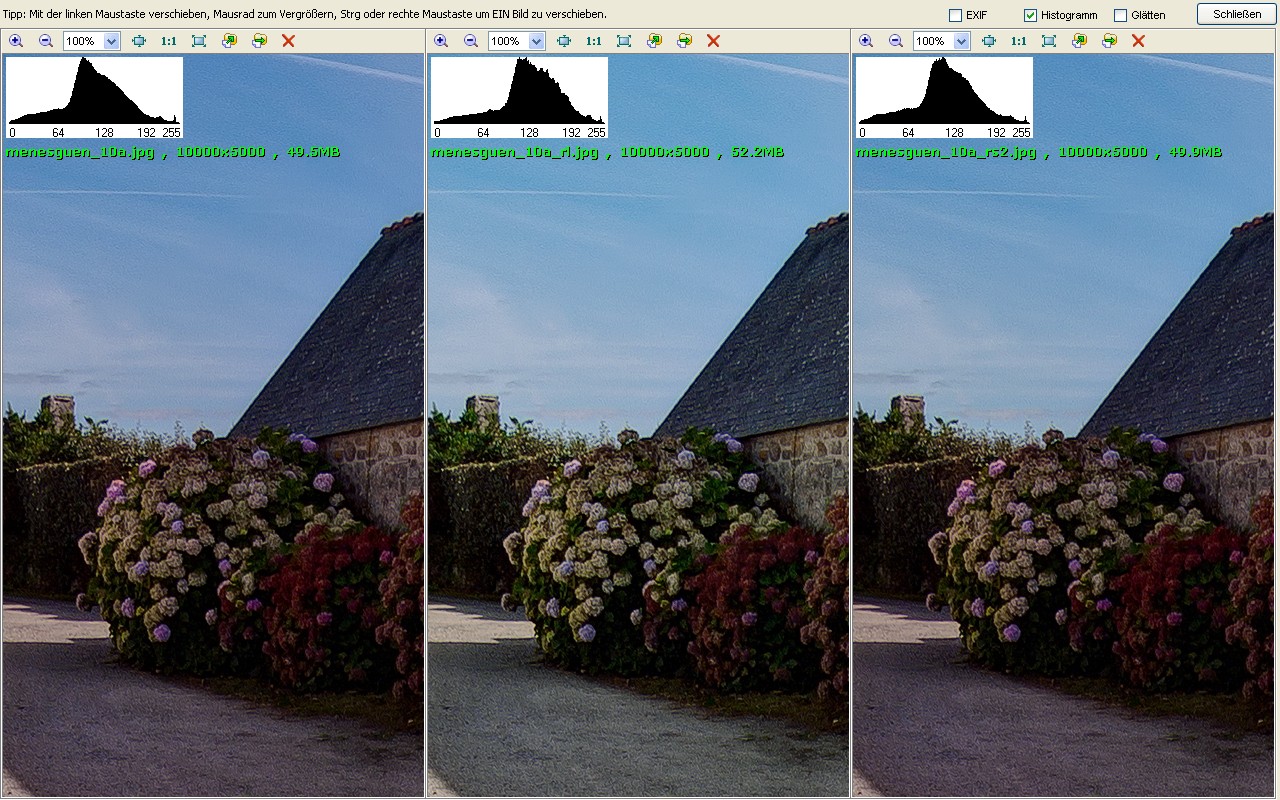Zoom in on the left image panel

[16, 41]
